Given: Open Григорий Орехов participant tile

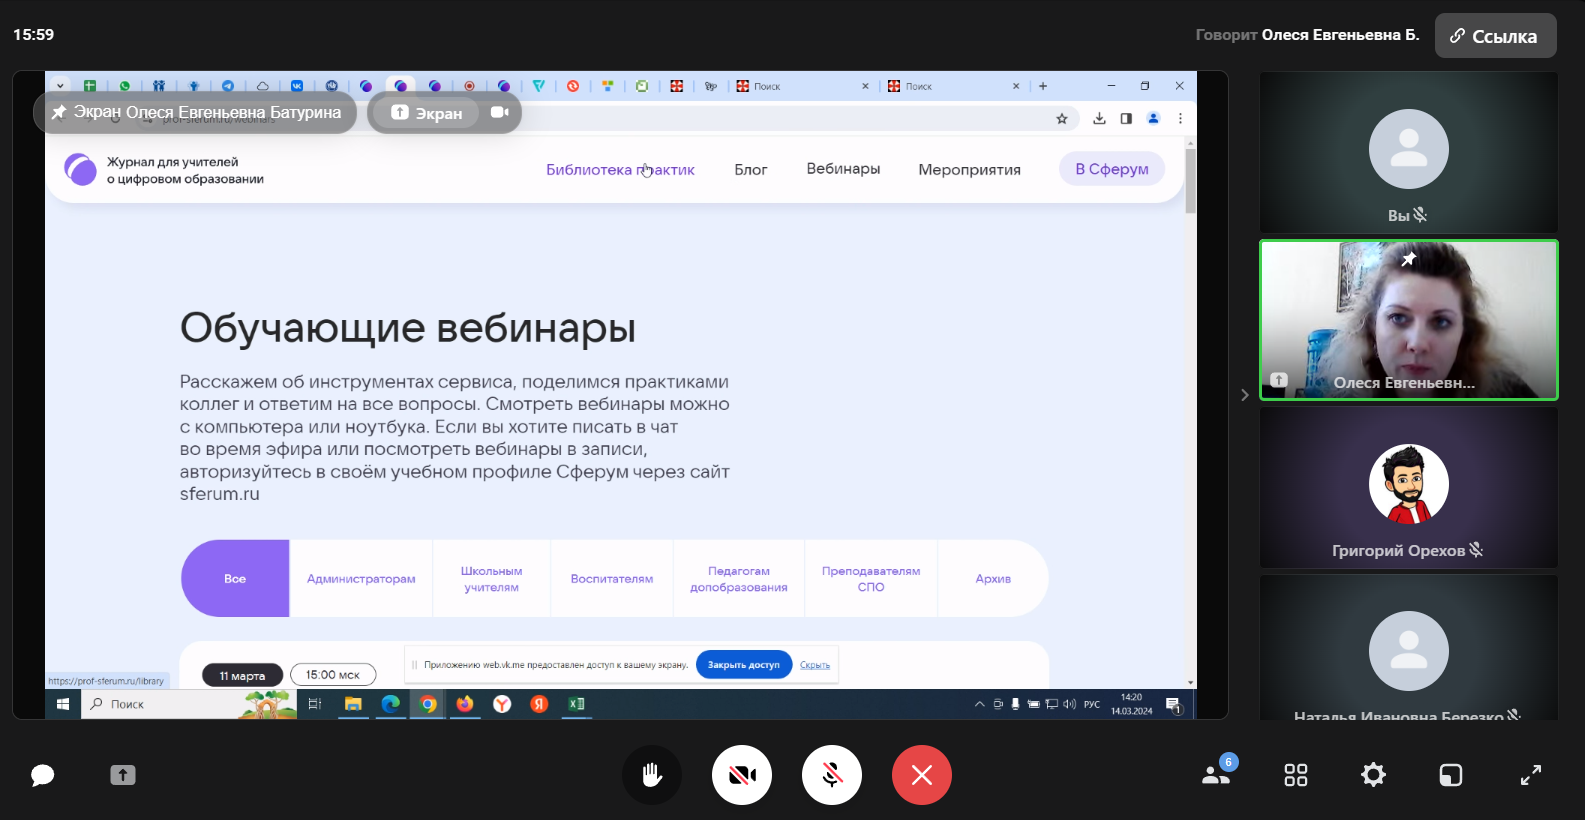Looking at the screenshot, I should point(1408,488).
